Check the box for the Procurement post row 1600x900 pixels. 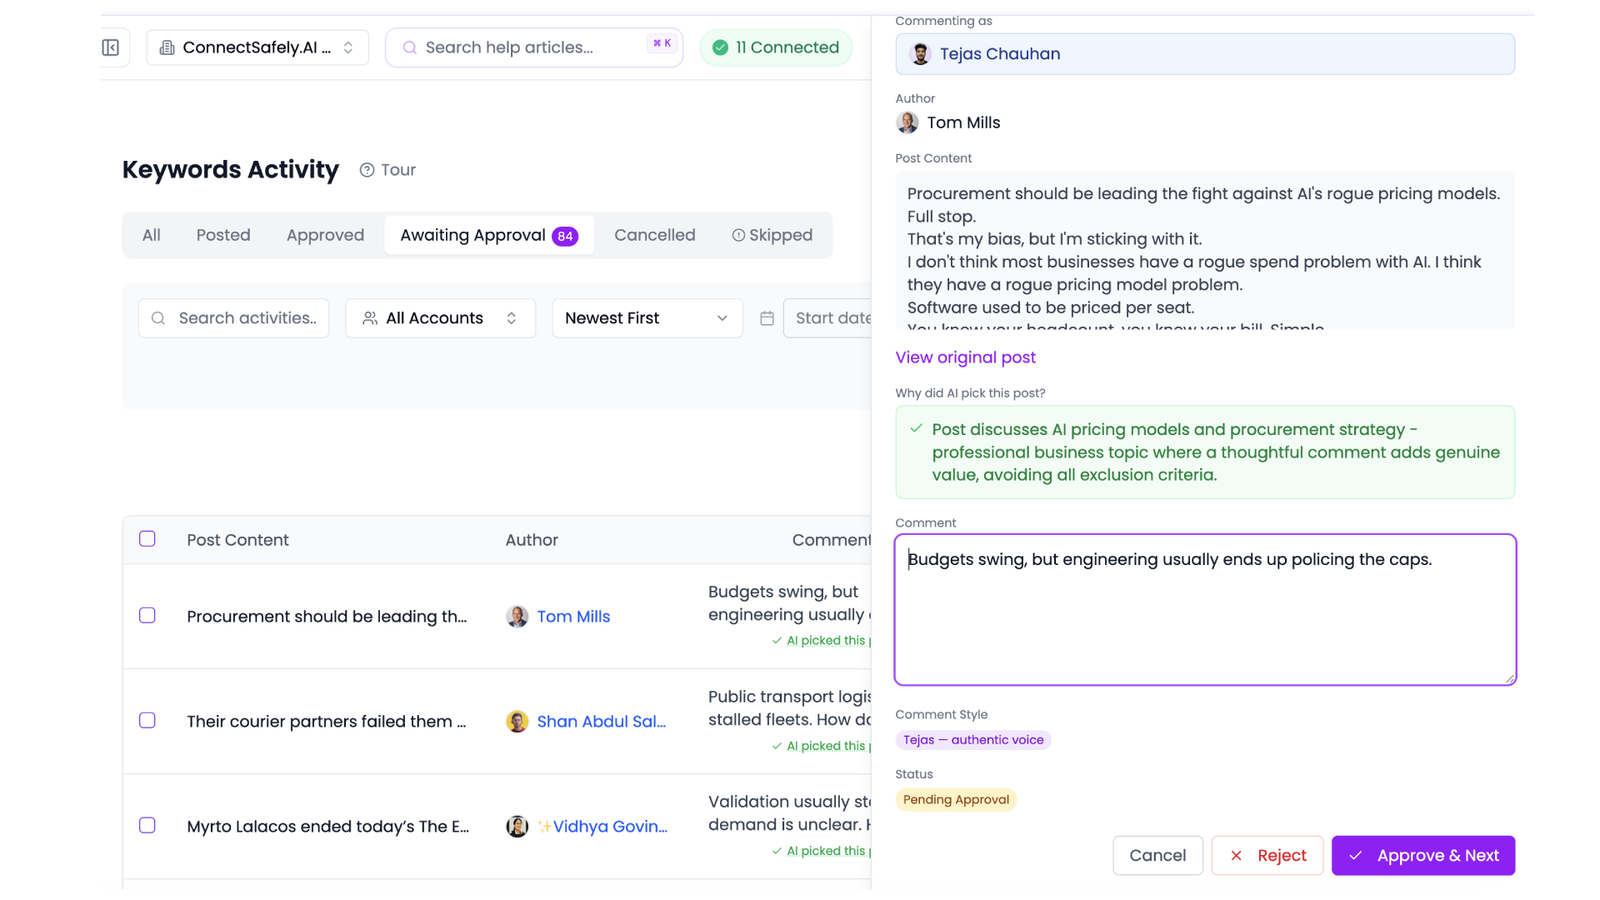point(147,616)
